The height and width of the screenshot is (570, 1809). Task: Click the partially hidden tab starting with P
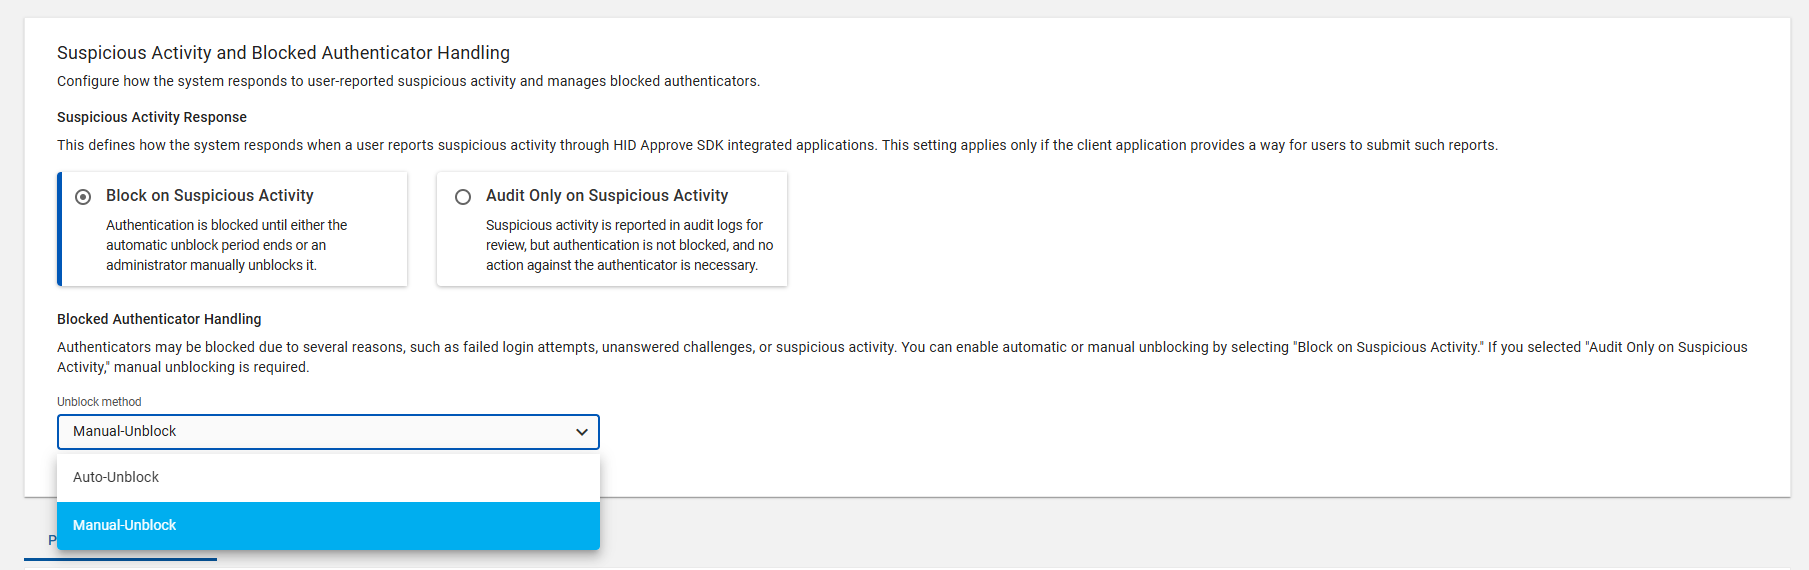51,540
